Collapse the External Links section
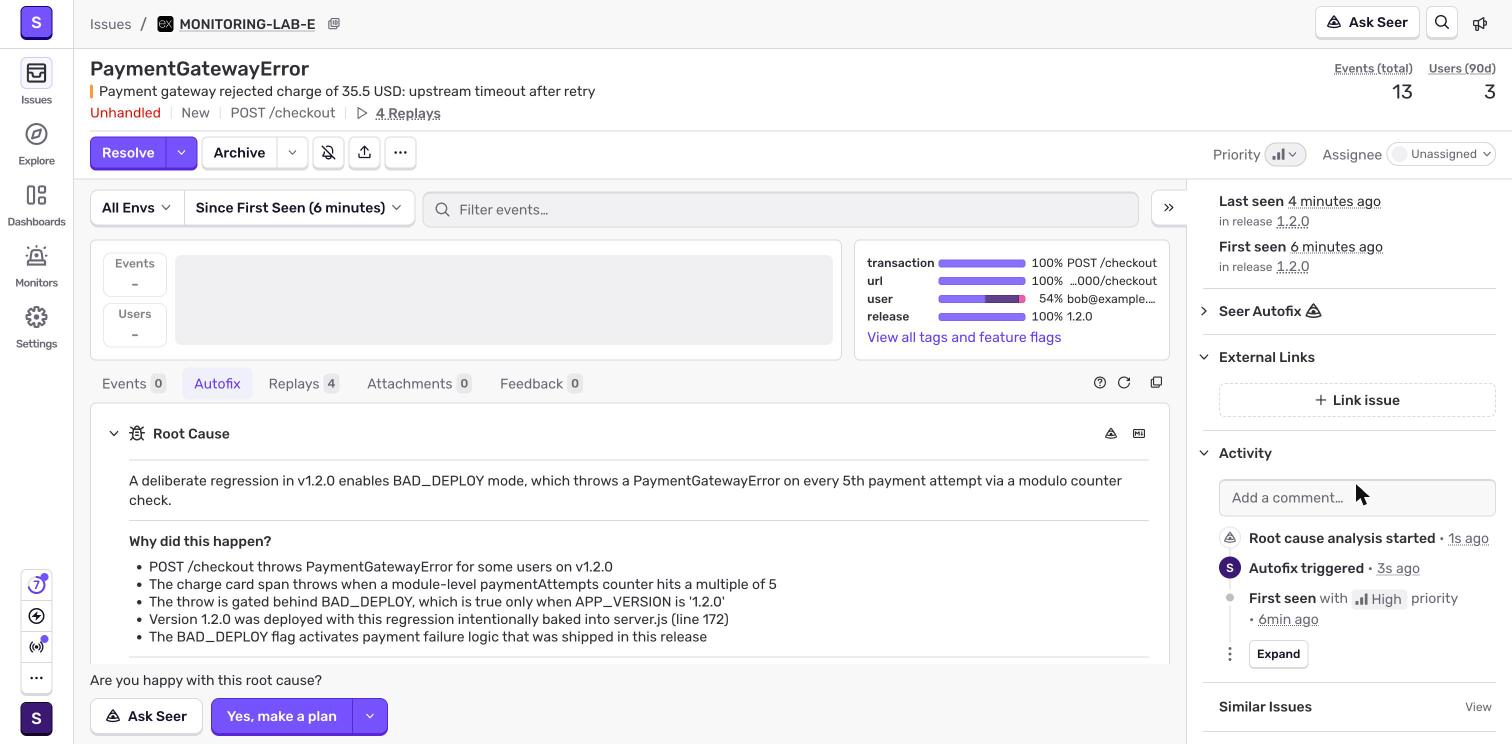The image size is (1512, 744). pyautogui.click(x=1204, y=358)
